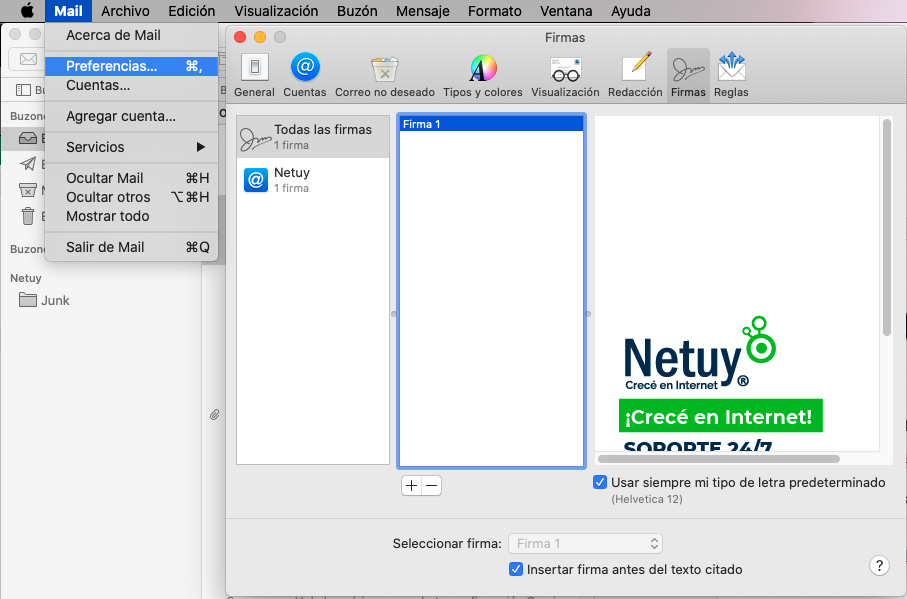This screenshot has width=907, height=599.
Task: Choose Ocultar otros menu item
Action: (x=131, y=197)
